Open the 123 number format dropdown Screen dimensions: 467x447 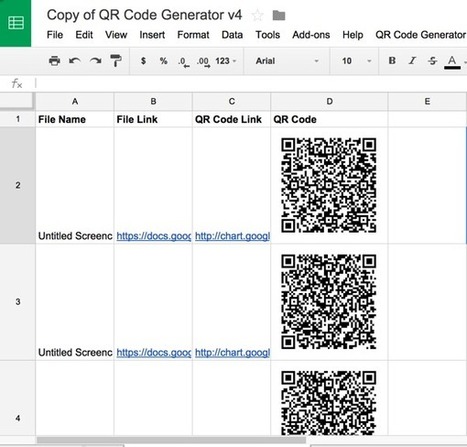pos(226,61)
